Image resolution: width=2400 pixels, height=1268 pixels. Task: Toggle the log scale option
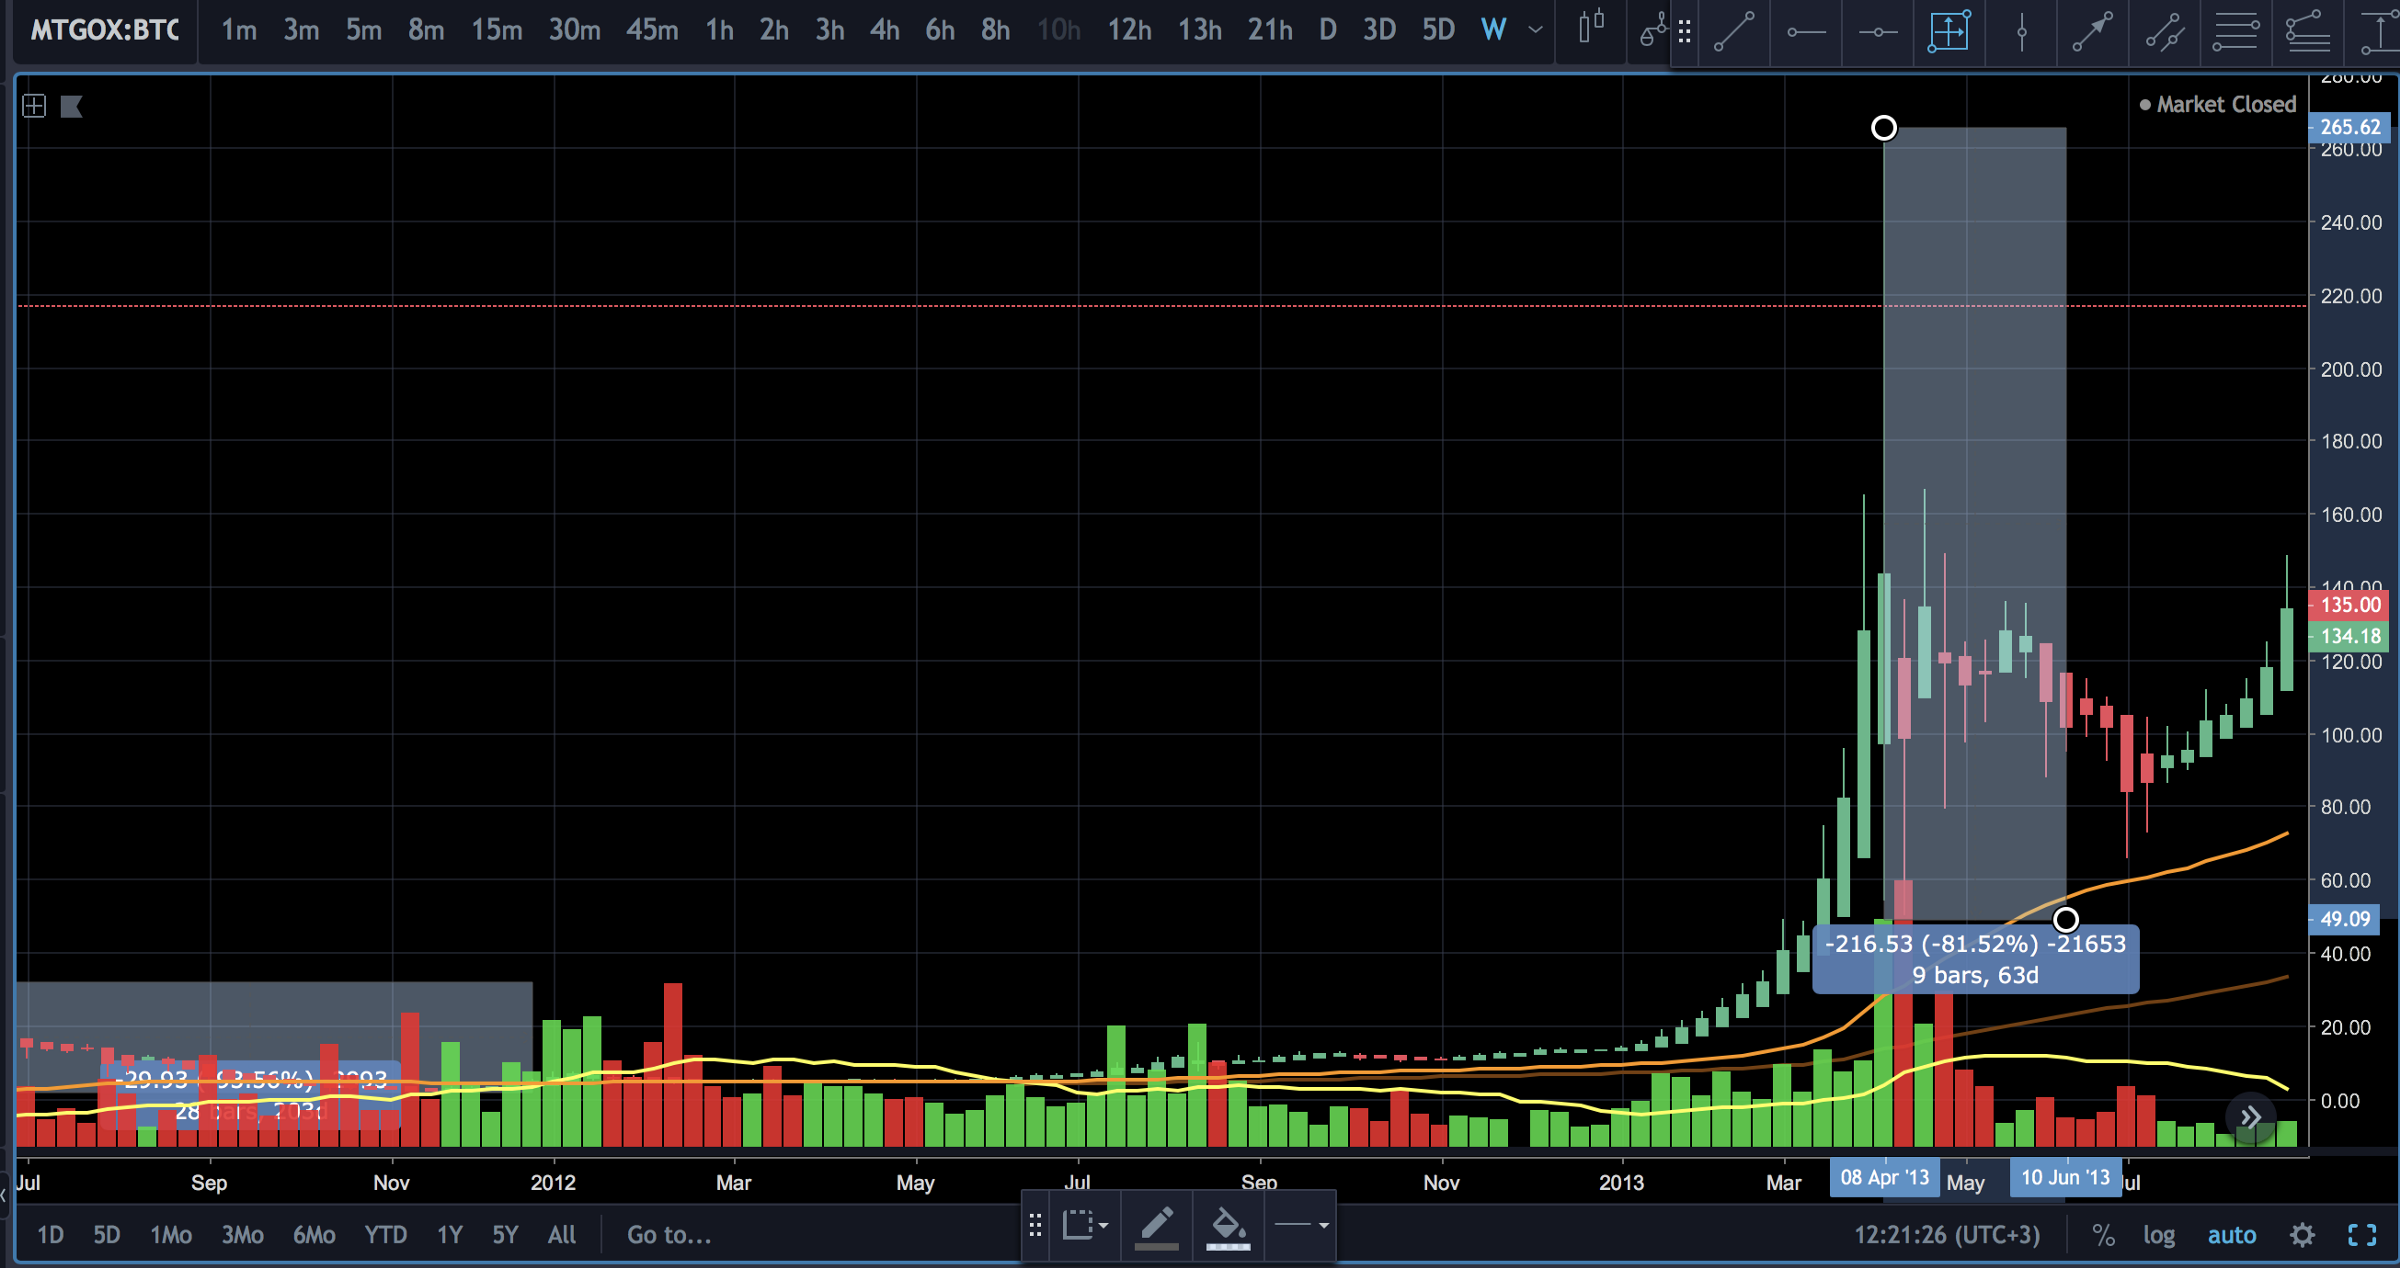tap(2159, 1235)
